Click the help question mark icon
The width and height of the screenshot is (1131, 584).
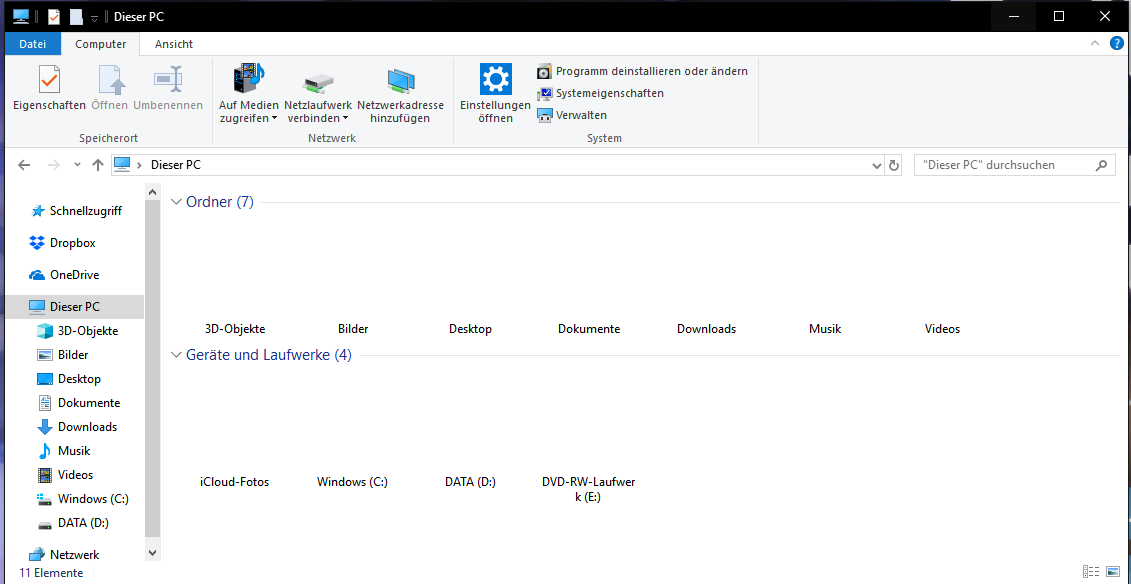pos(1117,44)
